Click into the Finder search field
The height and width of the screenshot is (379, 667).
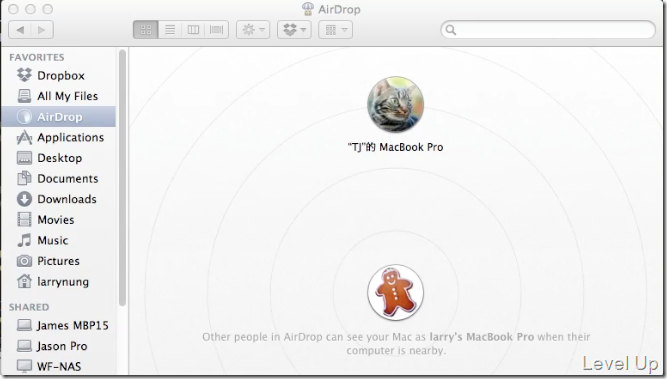(x=548, y=30)
